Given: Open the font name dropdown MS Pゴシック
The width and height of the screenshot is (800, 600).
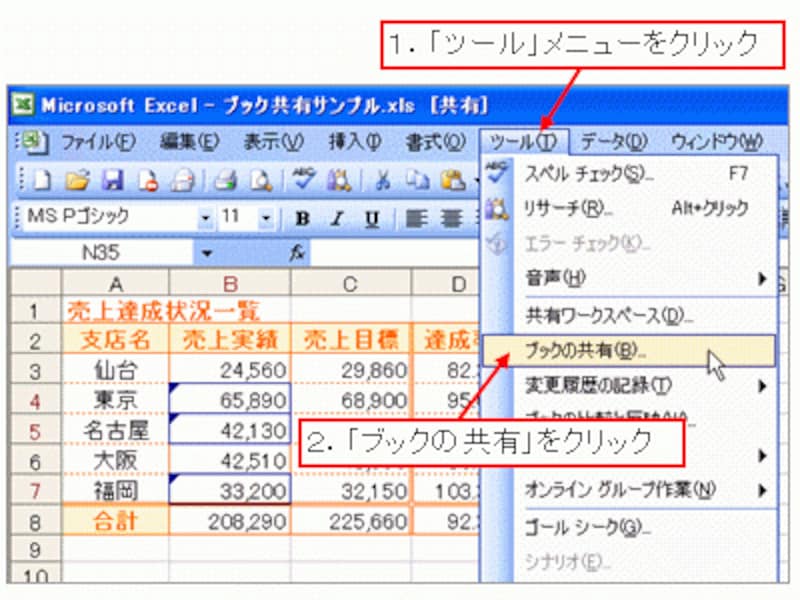Looking at the screenshot, I should tap(205, 218).
